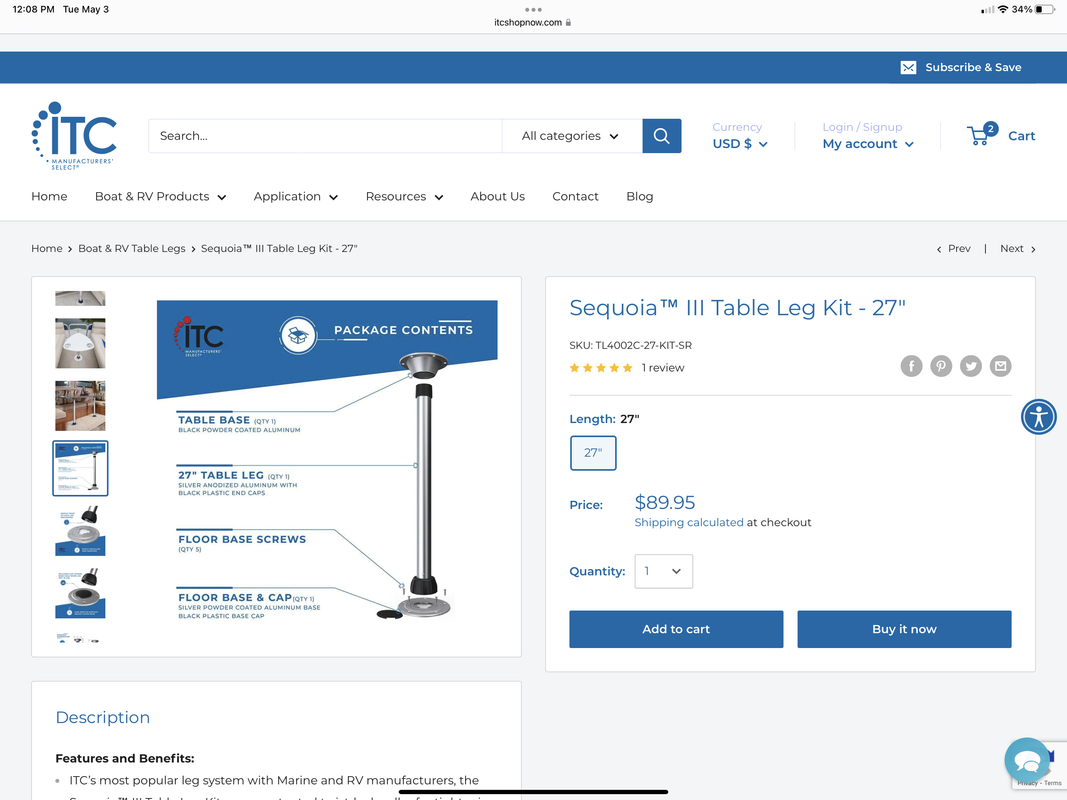
Task: Expand the Application menu
Action: (295, 197)
